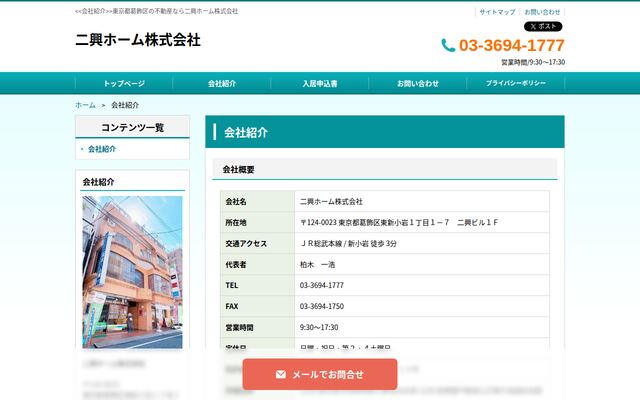Open the トップページ menu item
The width and height of the screenshot is (640, 400).
click(x=124, y=83)
